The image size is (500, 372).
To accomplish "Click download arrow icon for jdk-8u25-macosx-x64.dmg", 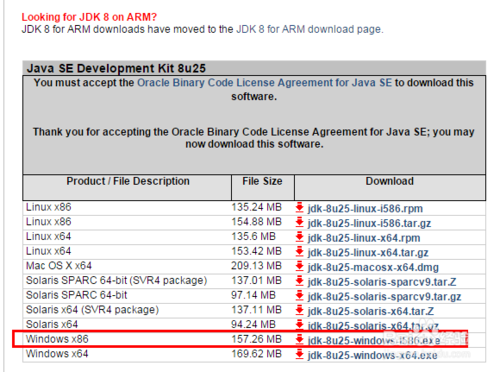I will [x=299, y=266].
